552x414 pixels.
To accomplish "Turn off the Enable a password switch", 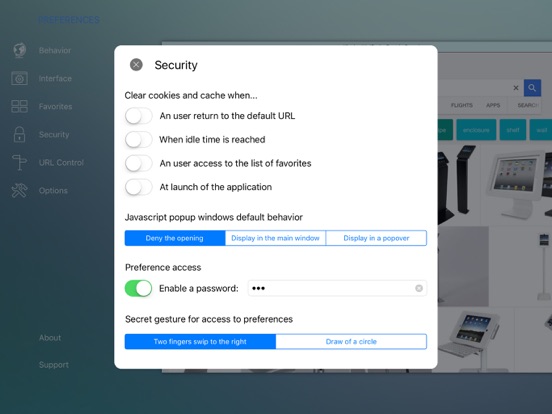I will [138, 288].
